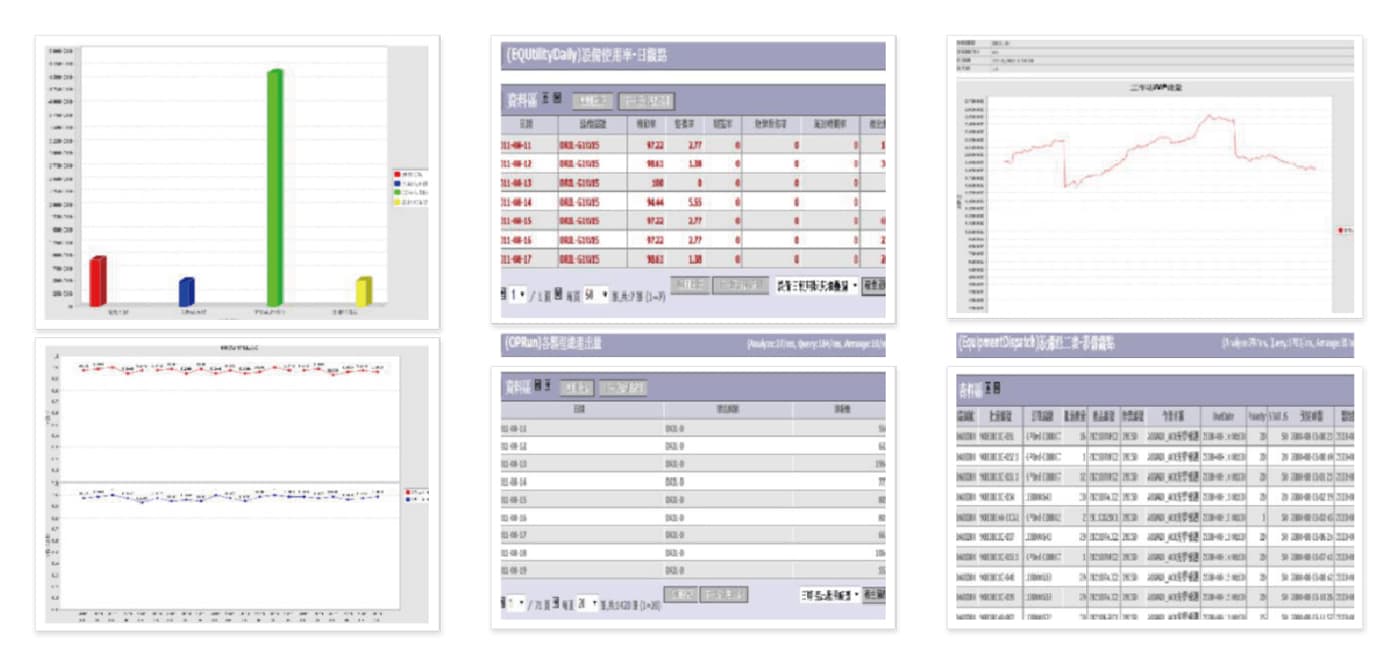
Task: Click the red series line in the bottom-left chart
Action: [232, 369]
